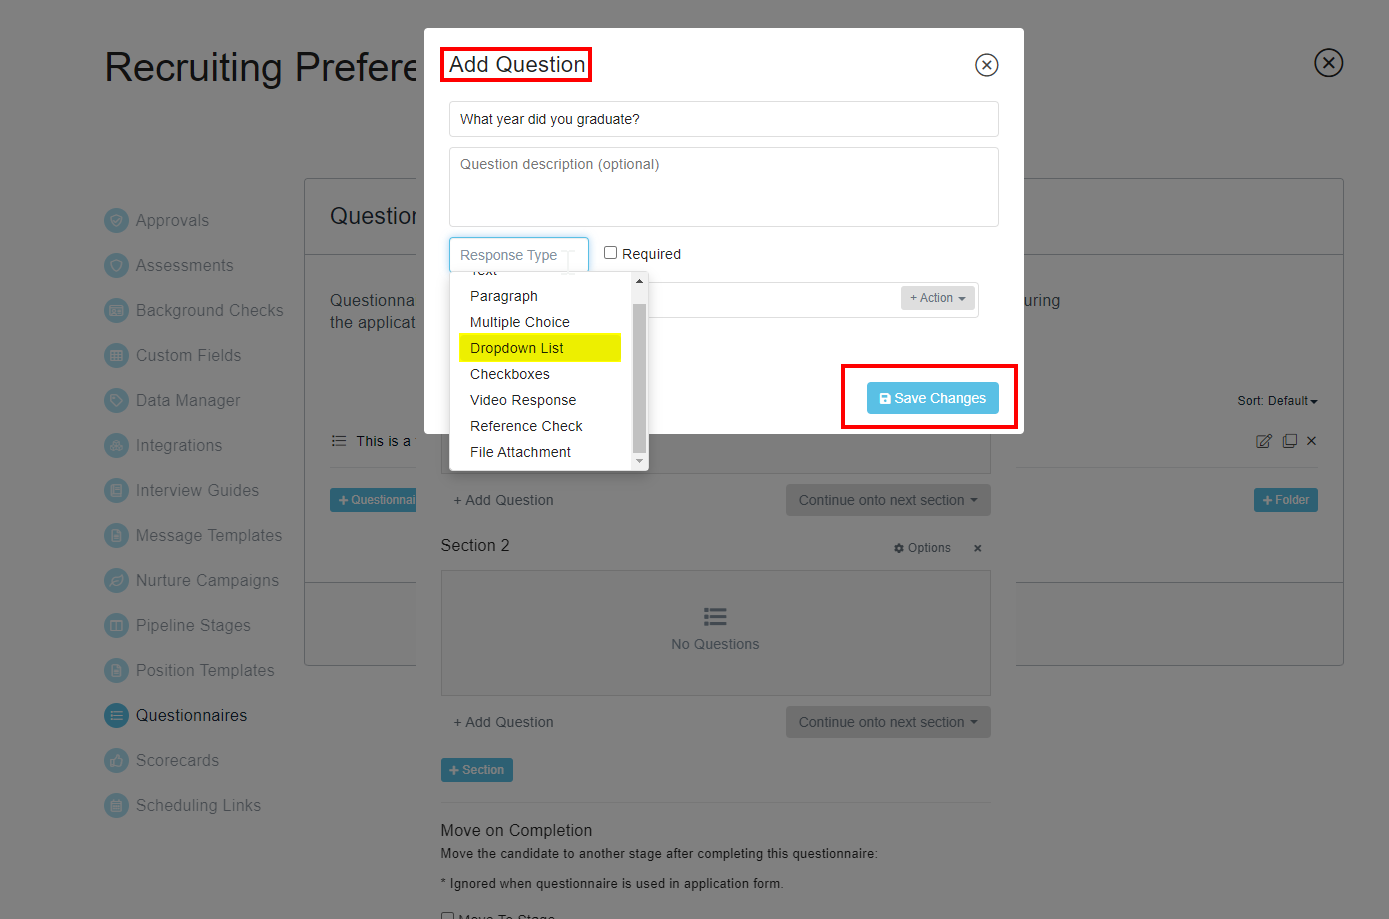The width and height of the screenshot is (1389, 919).
Task: Select the Pipeline Stages icon
Action: tap(116, 625)
